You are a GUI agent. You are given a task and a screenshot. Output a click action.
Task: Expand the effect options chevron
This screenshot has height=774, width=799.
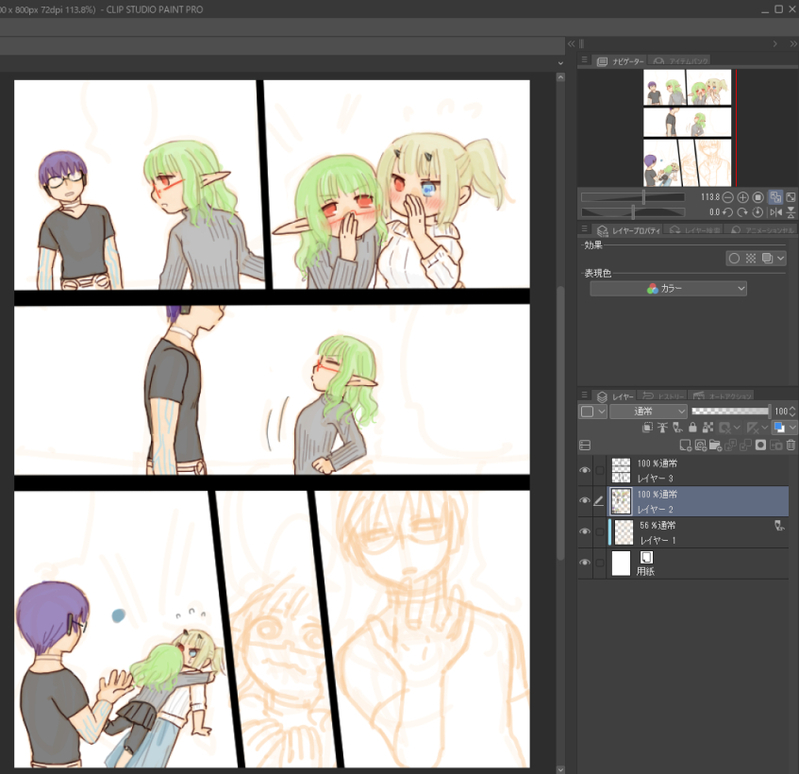point(780,258)
